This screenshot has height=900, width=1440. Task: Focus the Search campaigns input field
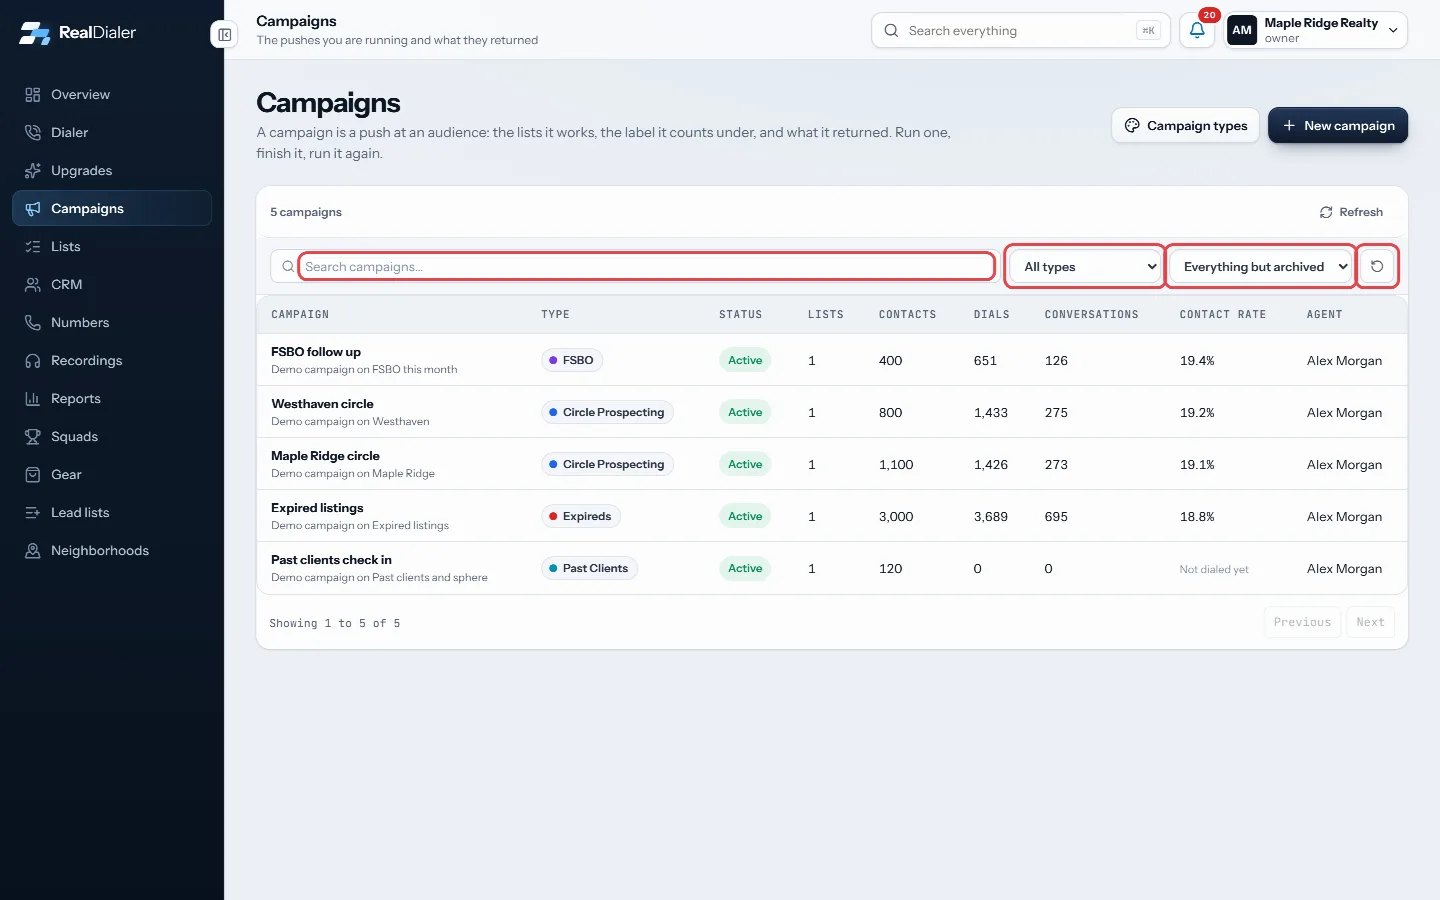(647, 267)
